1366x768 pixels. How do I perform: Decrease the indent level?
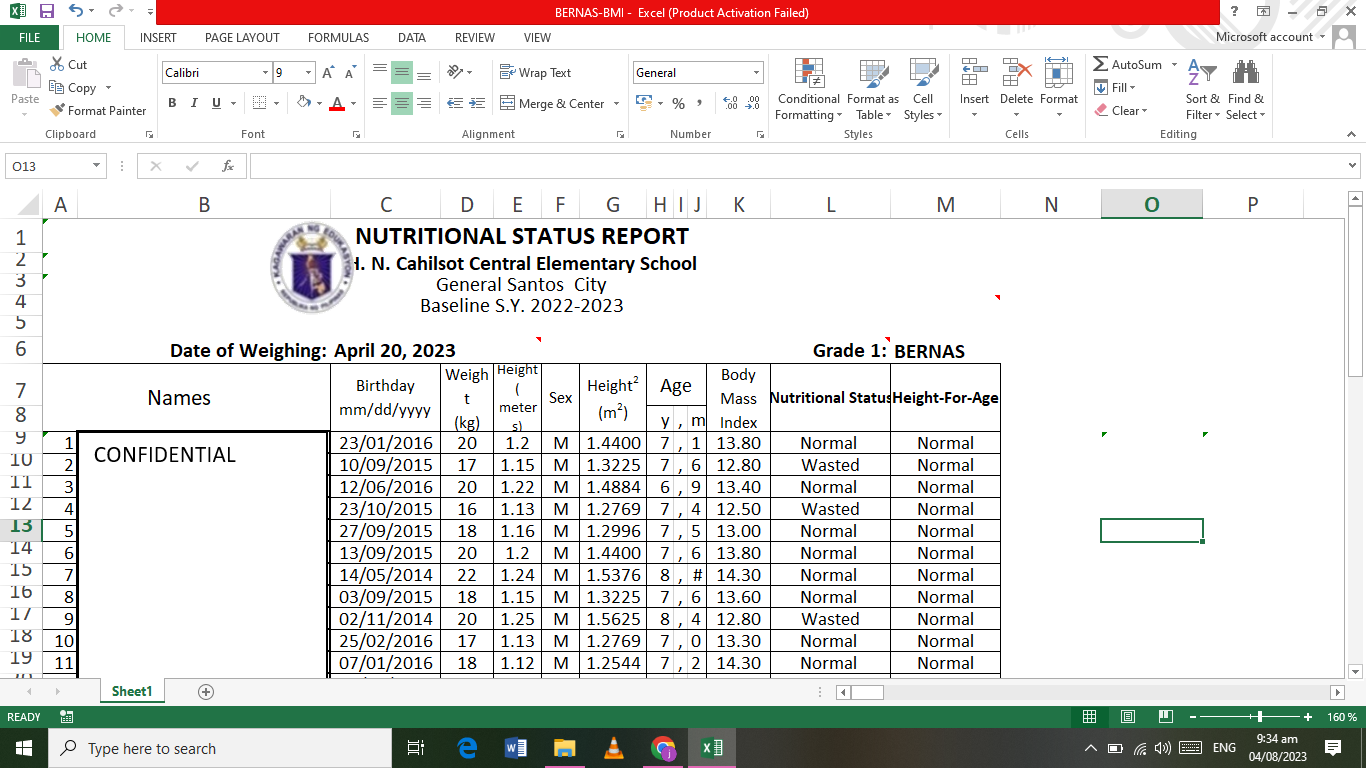[455, 103]
